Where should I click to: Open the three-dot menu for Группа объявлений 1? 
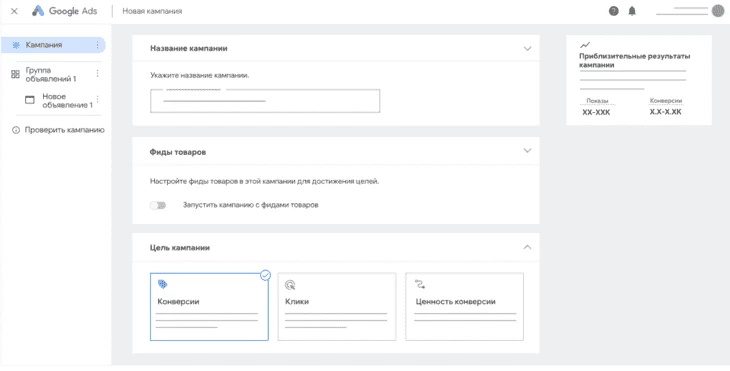coord(97,74)
